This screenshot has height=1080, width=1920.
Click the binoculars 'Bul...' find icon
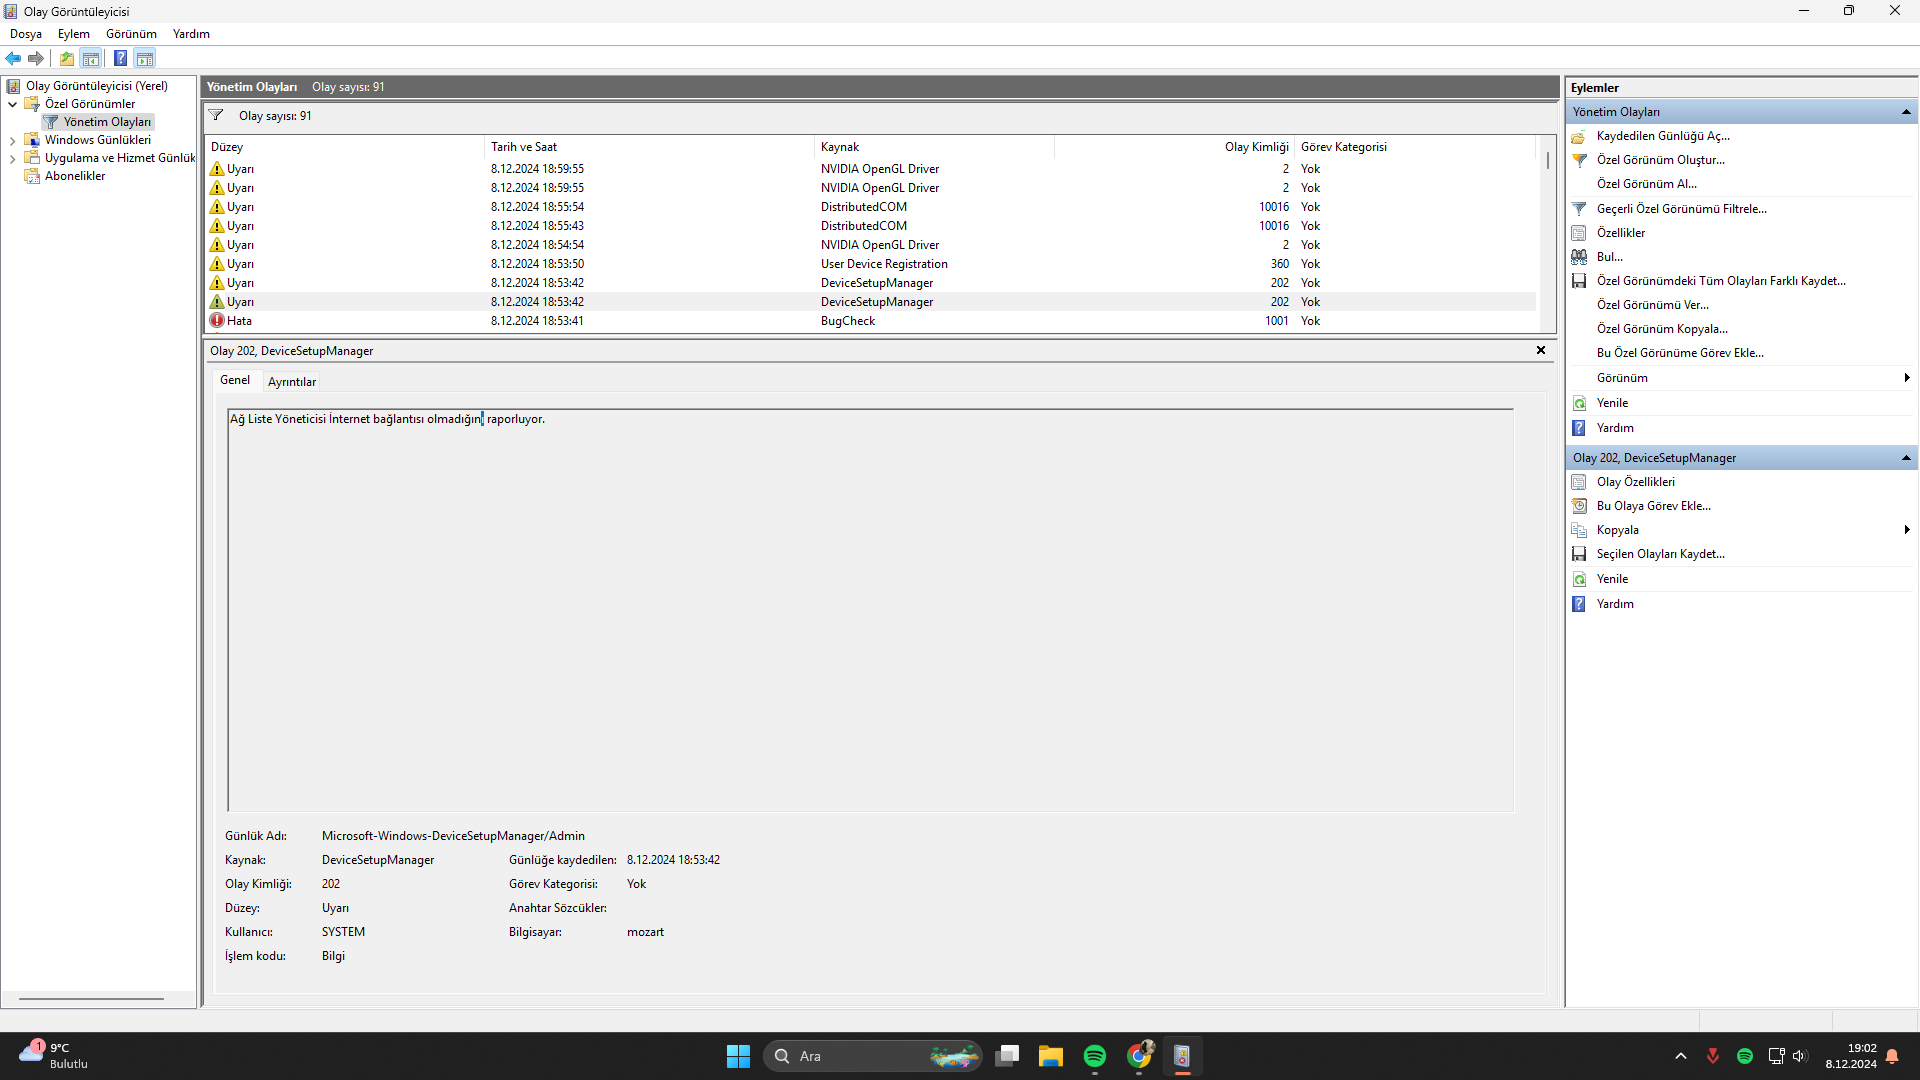point(1579,257)
